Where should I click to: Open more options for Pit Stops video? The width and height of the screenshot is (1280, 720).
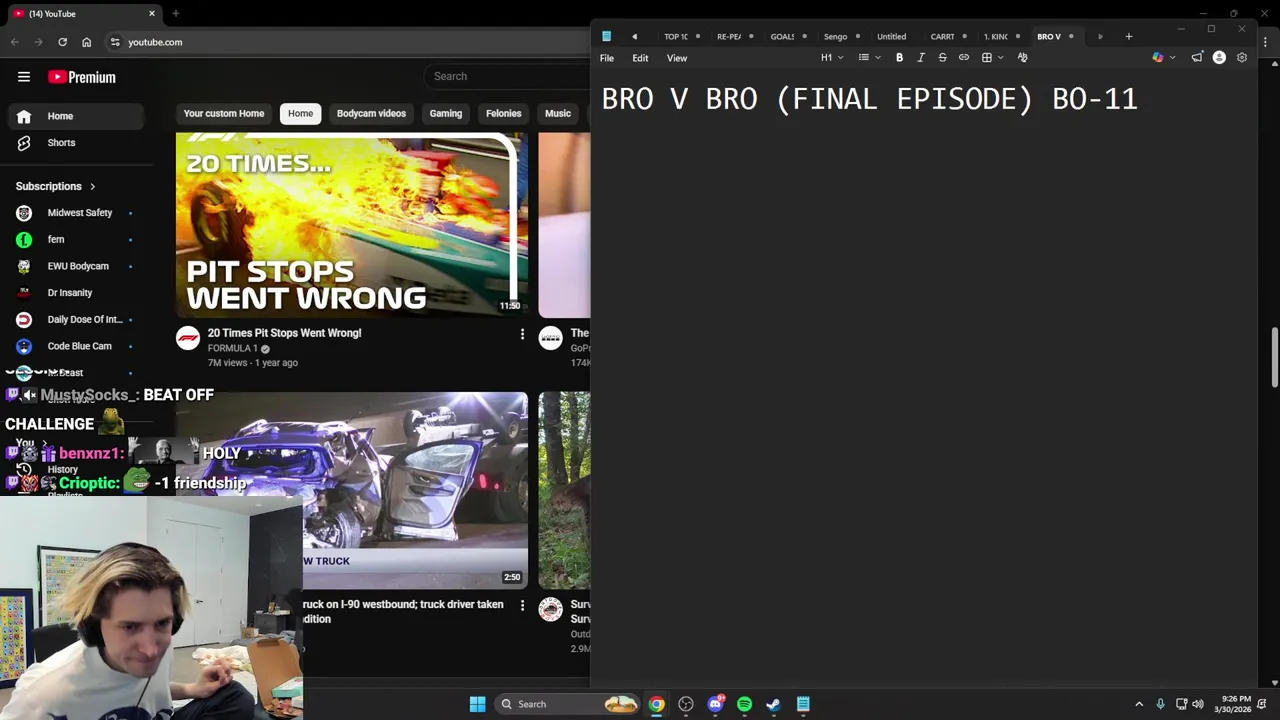pos(522,334)
